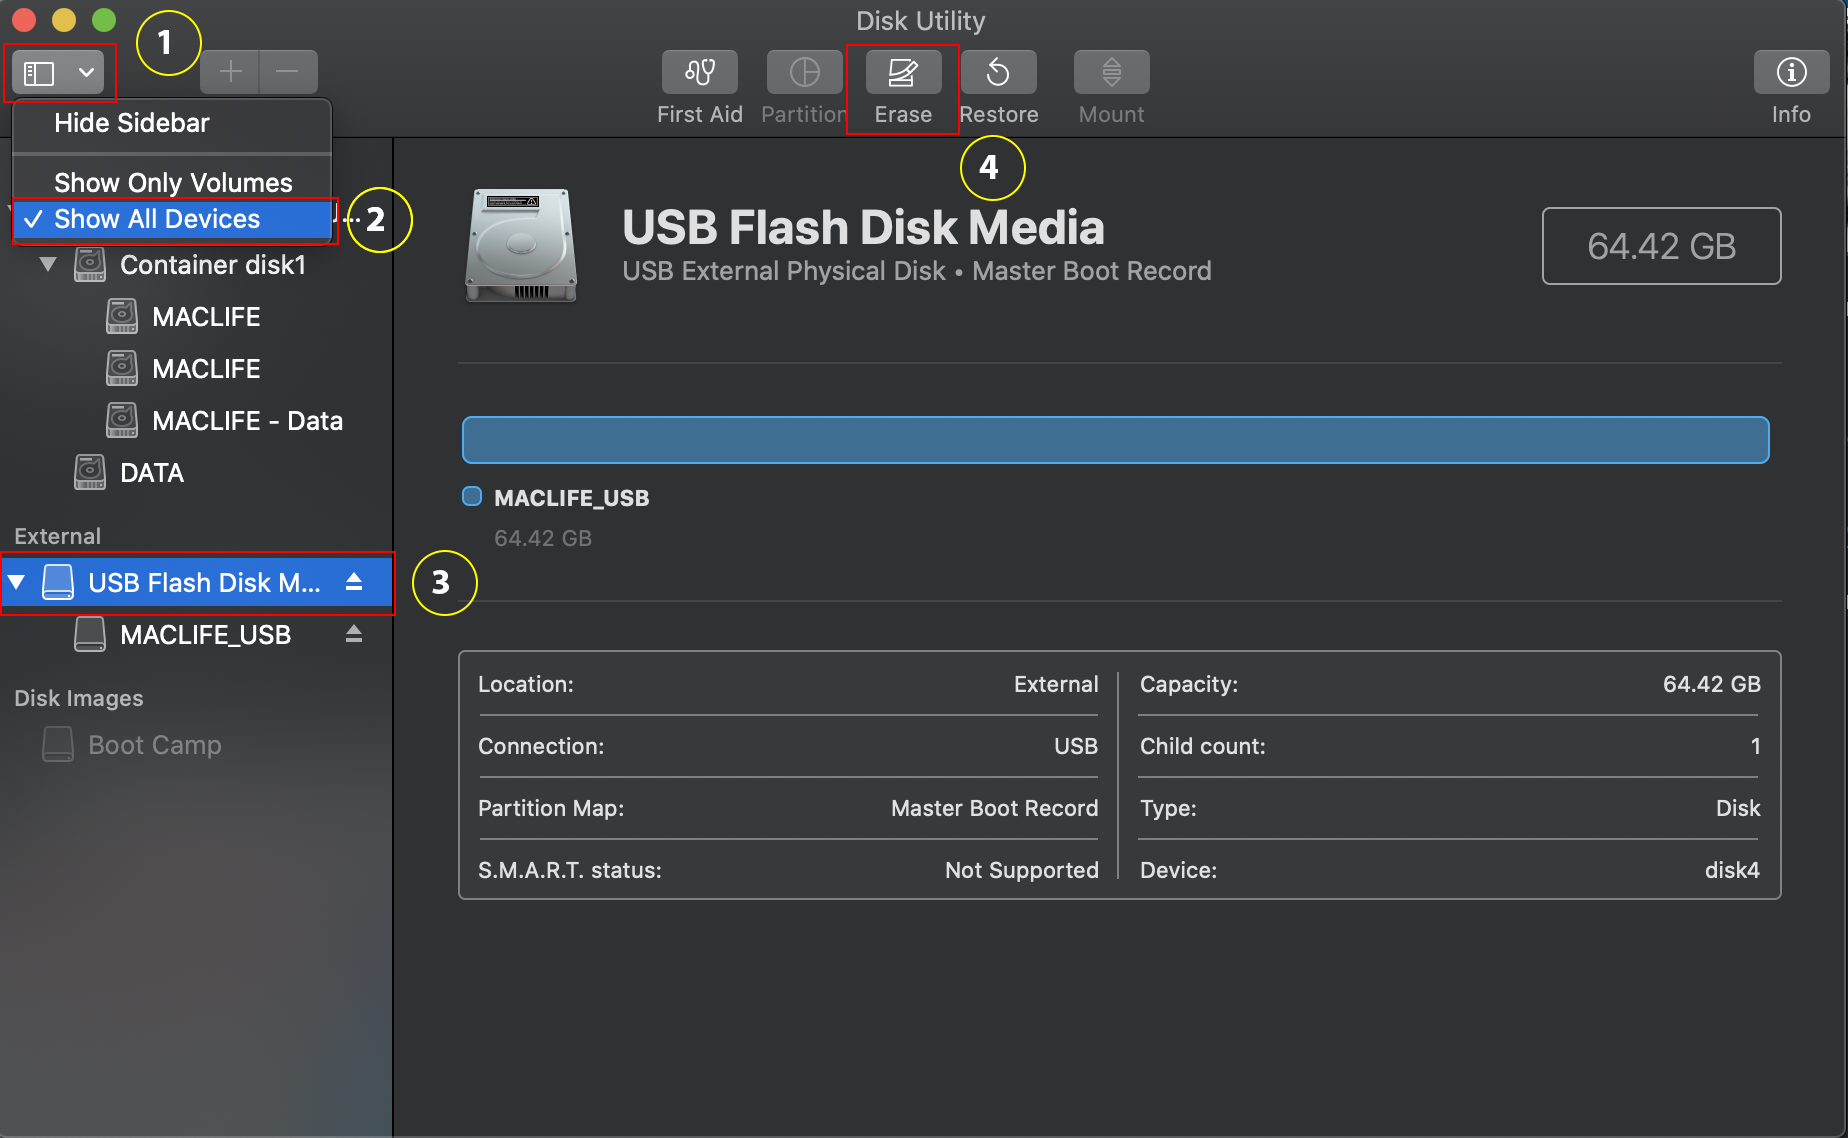
Task: Click the First Aid toolbar icon
Action: (x=699, y=73)
